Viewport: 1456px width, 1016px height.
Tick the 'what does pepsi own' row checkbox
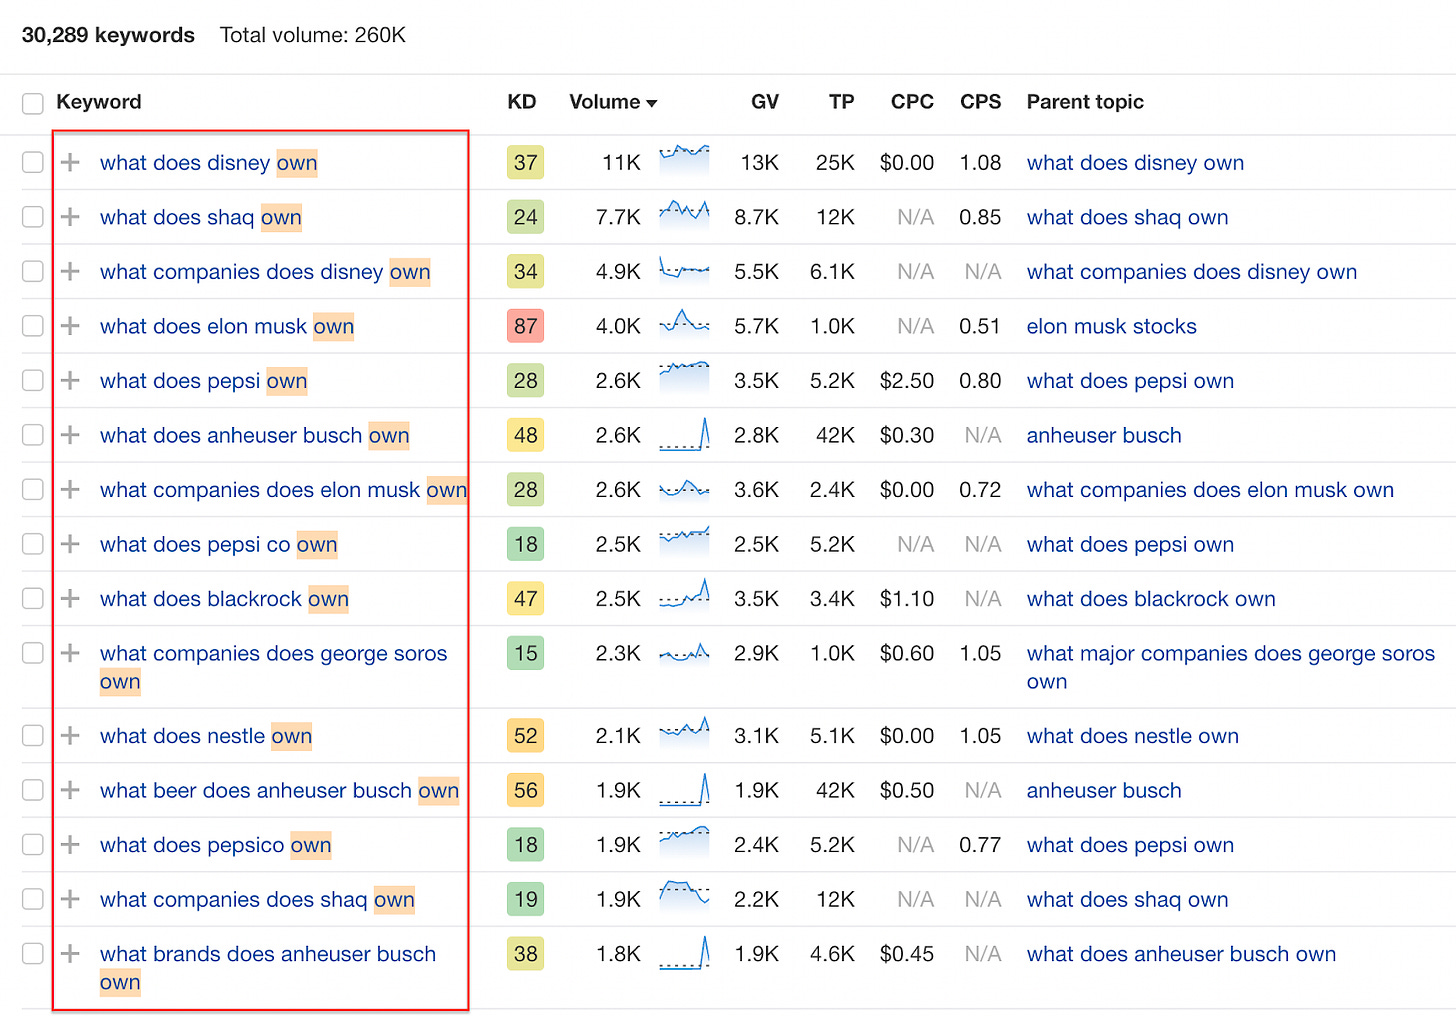33,380
